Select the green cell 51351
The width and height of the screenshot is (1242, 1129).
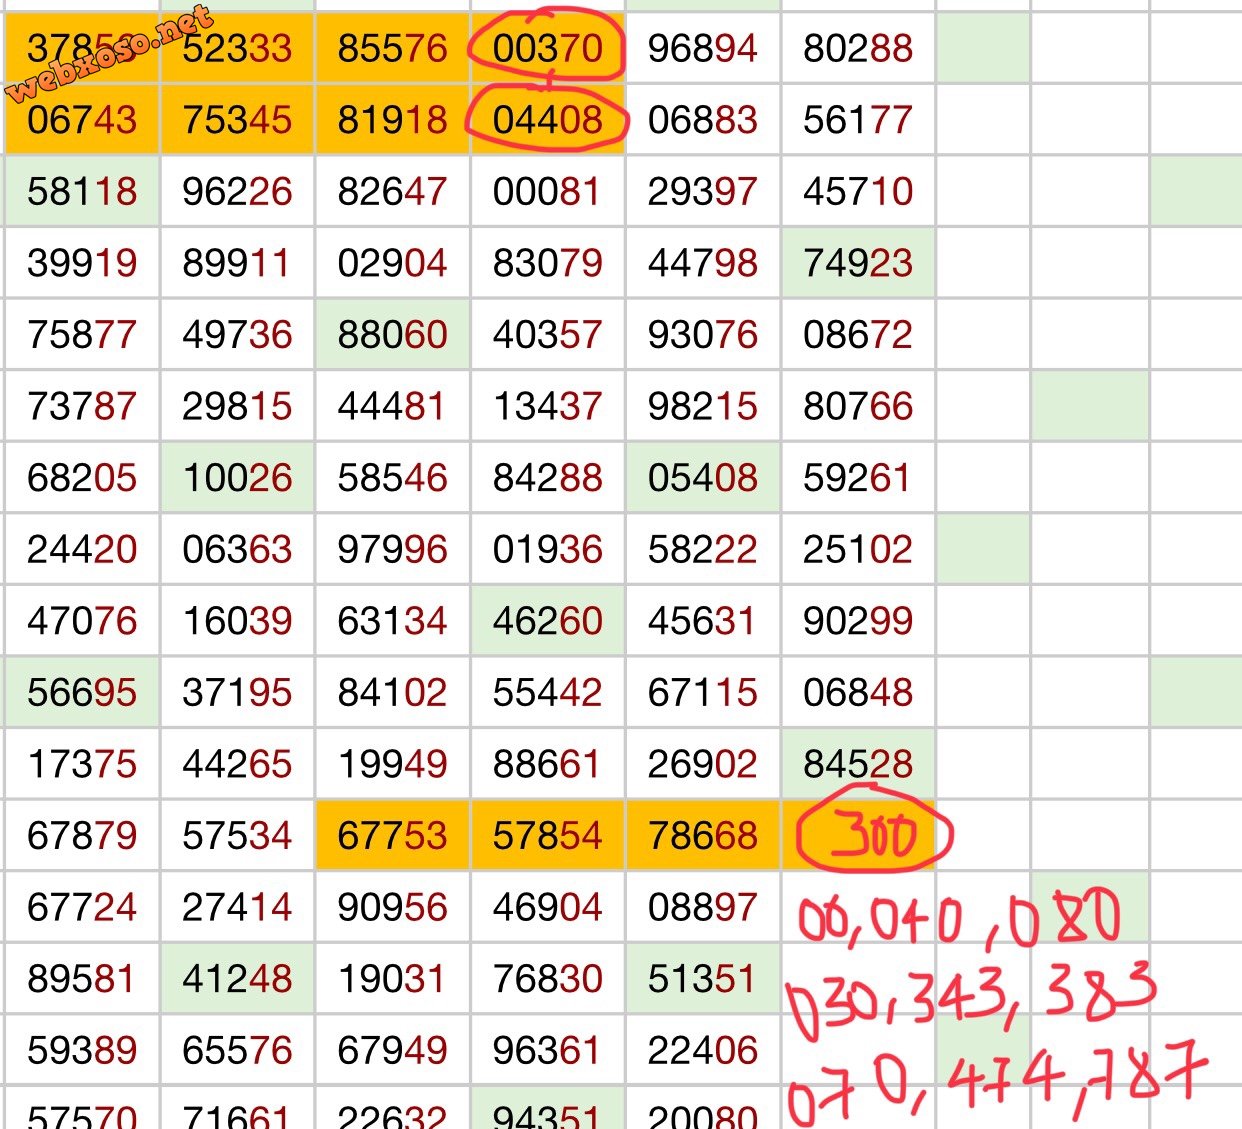click(703, 979)
